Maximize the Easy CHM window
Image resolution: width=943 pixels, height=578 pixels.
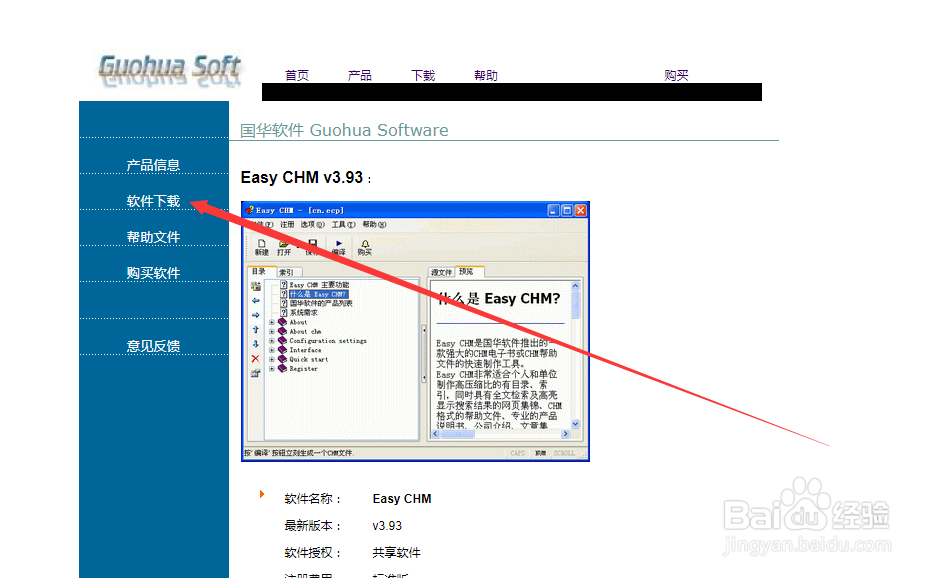[567, 211]
